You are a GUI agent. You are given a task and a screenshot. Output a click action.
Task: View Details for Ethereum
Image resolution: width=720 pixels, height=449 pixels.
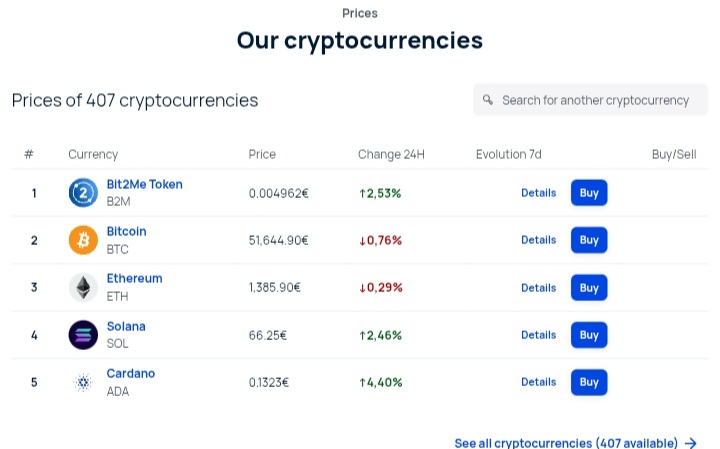point(539,288)
